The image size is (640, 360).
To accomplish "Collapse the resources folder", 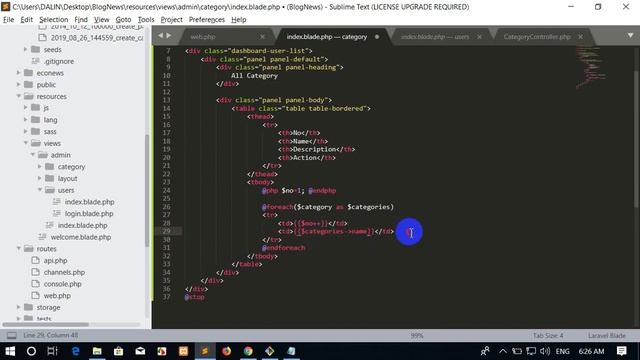I will (x=18, y=96).
